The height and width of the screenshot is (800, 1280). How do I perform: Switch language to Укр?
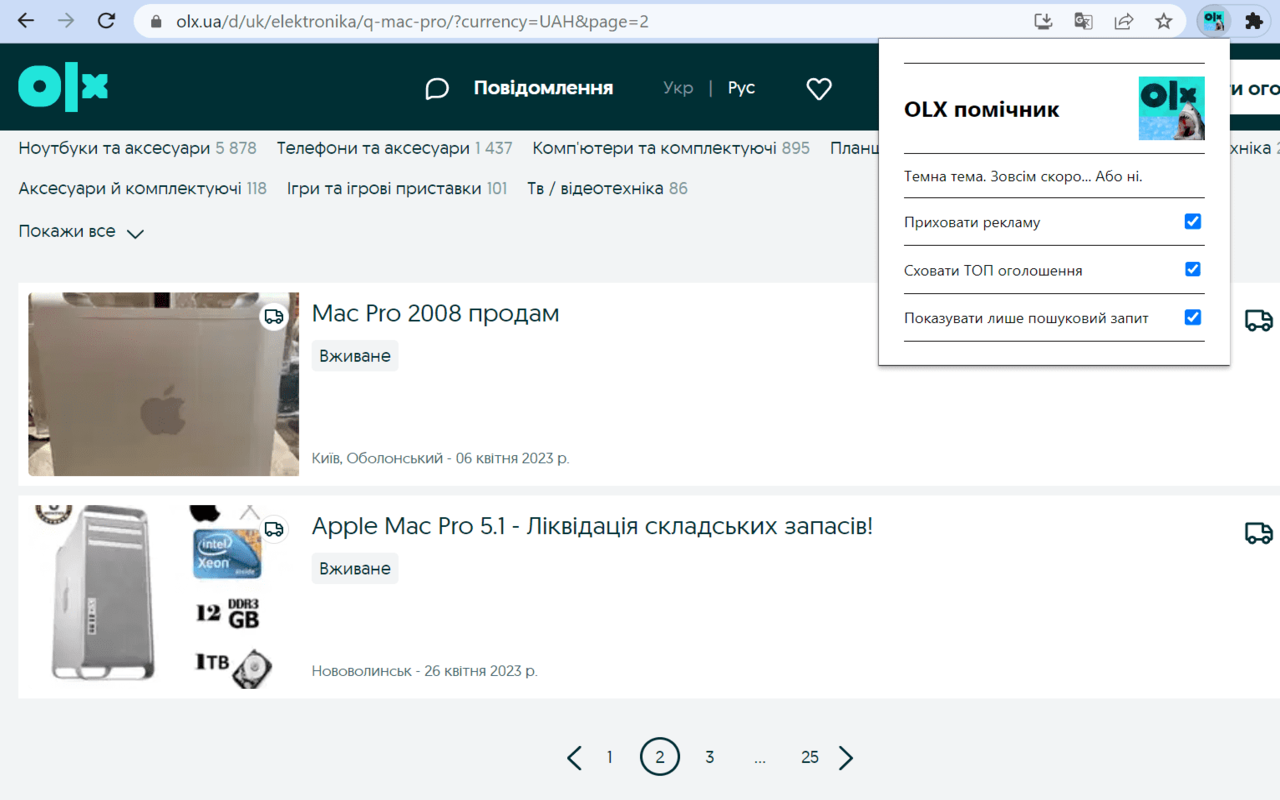click(678, 88)
